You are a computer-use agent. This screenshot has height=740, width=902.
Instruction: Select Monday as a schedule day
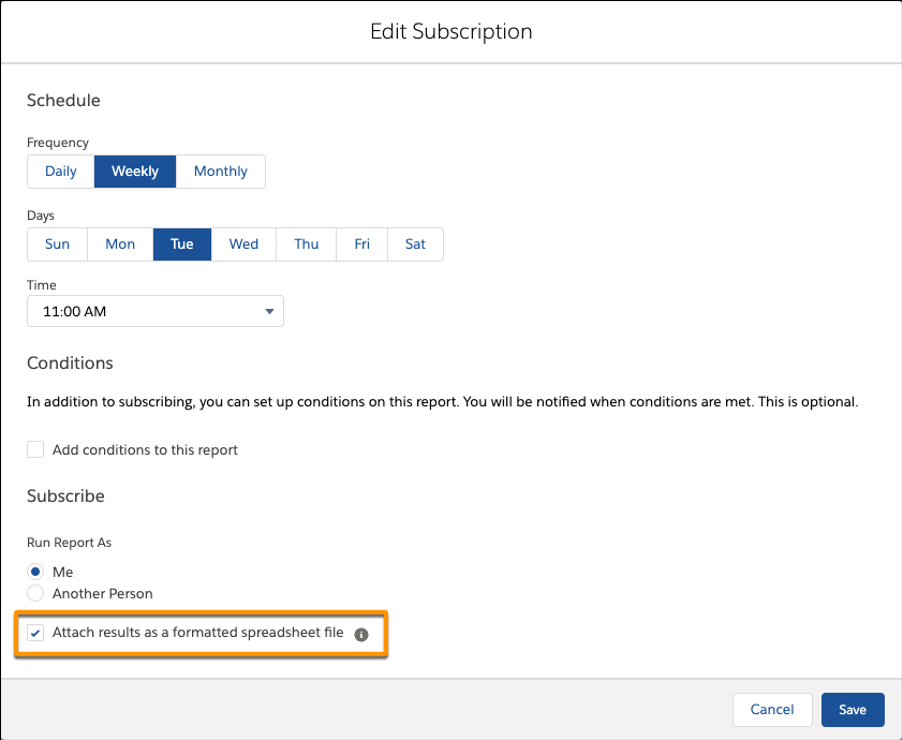click(119, 244)
